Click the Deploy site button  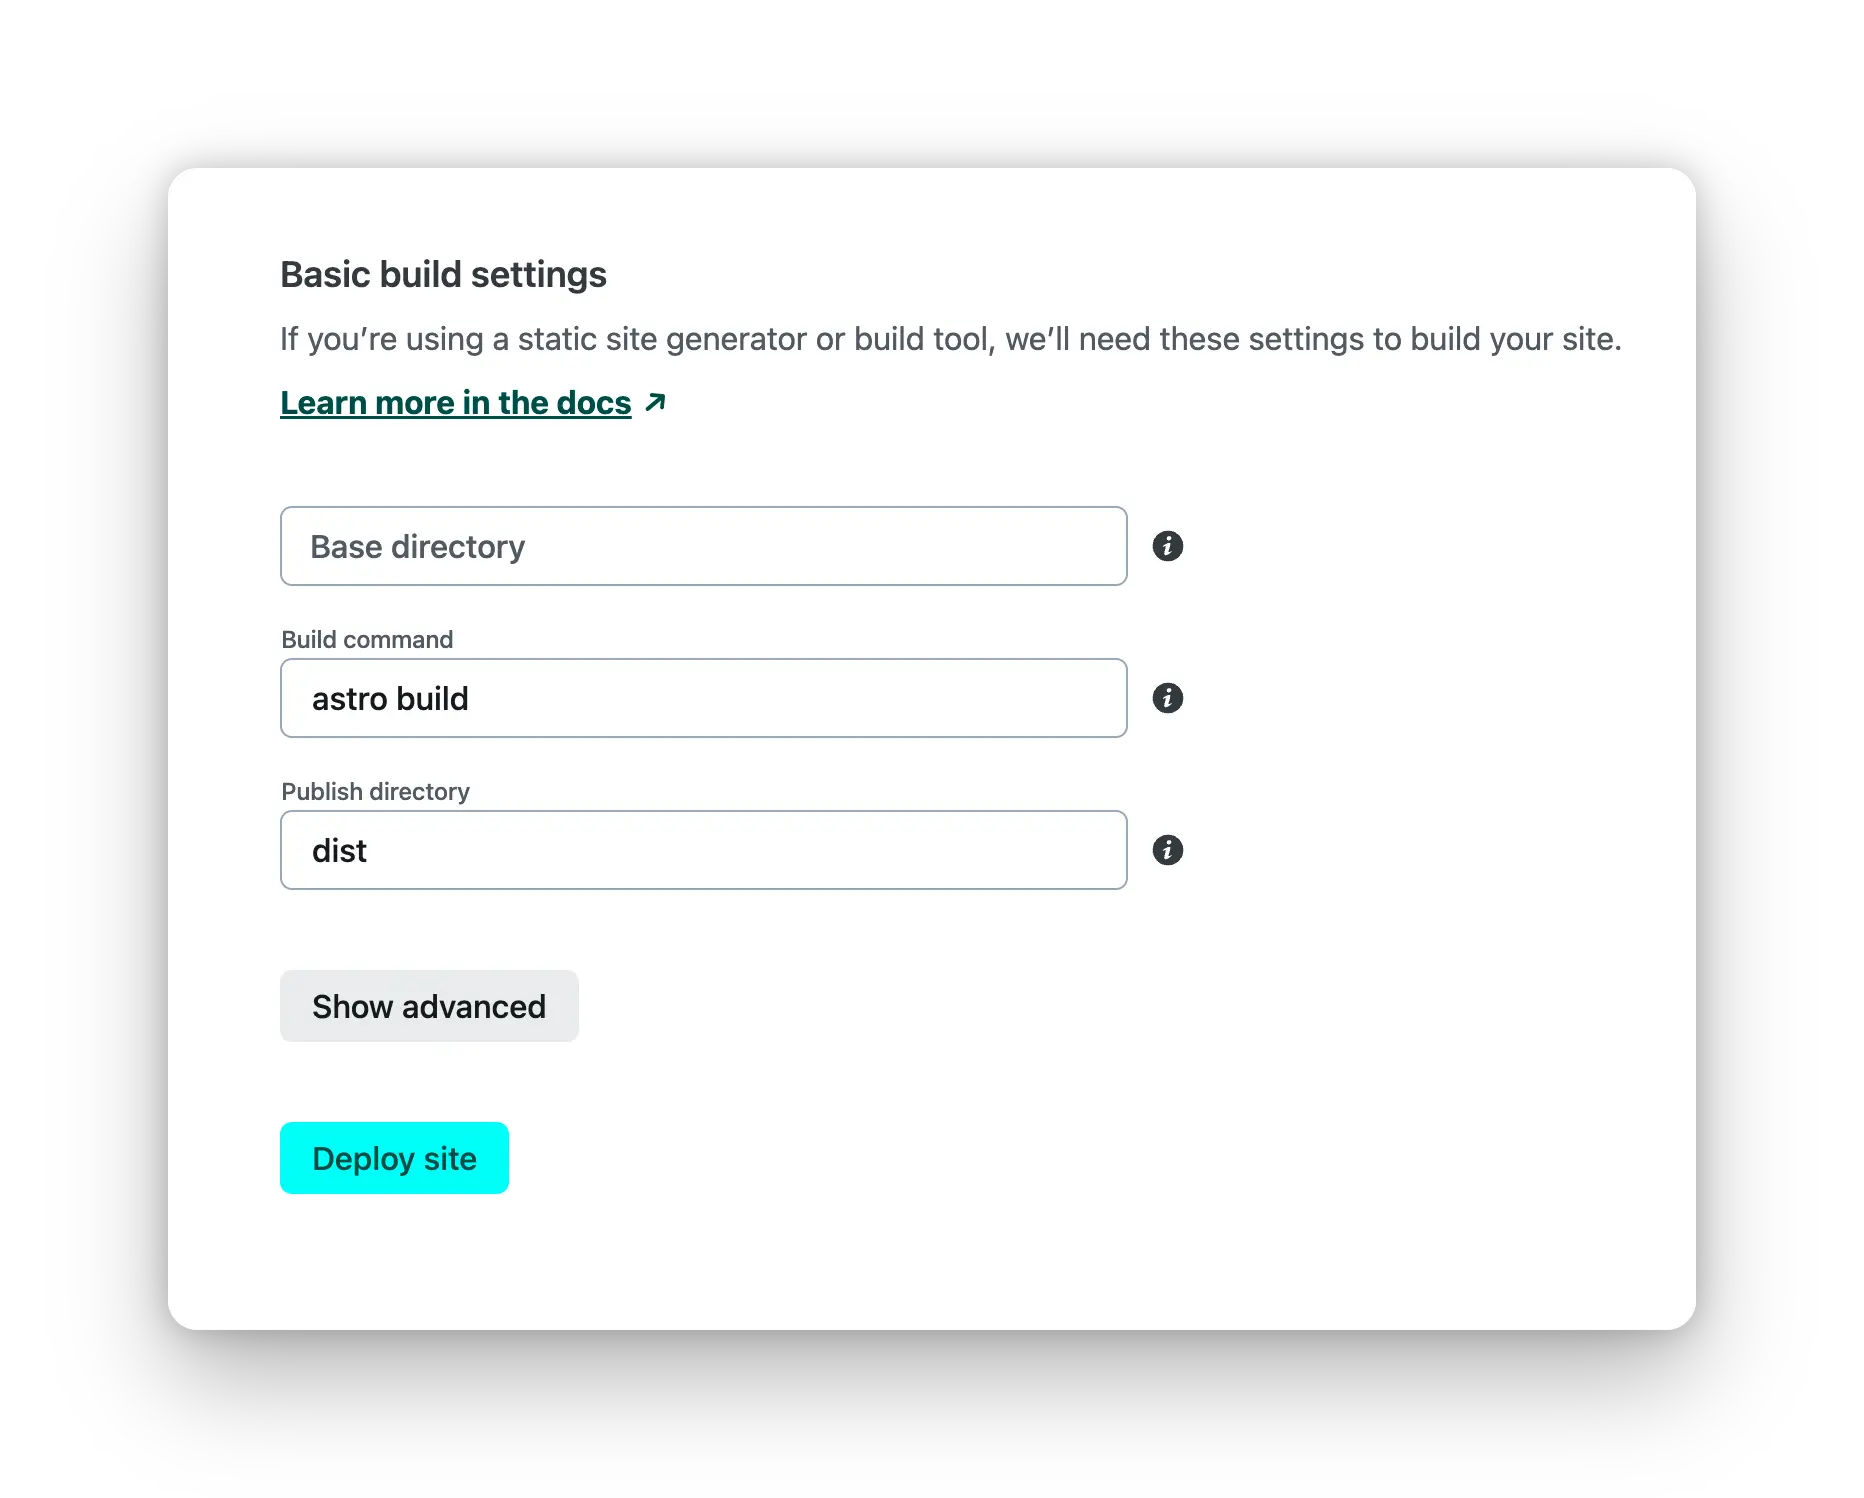click(x=394, y=1158)
